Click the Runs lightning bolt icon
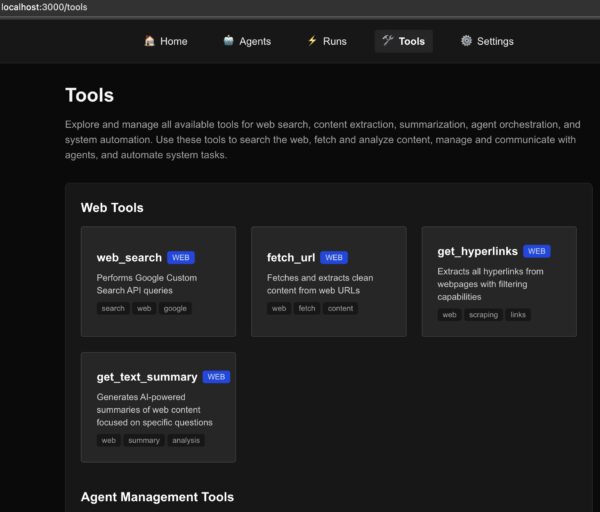 point(312,41)
